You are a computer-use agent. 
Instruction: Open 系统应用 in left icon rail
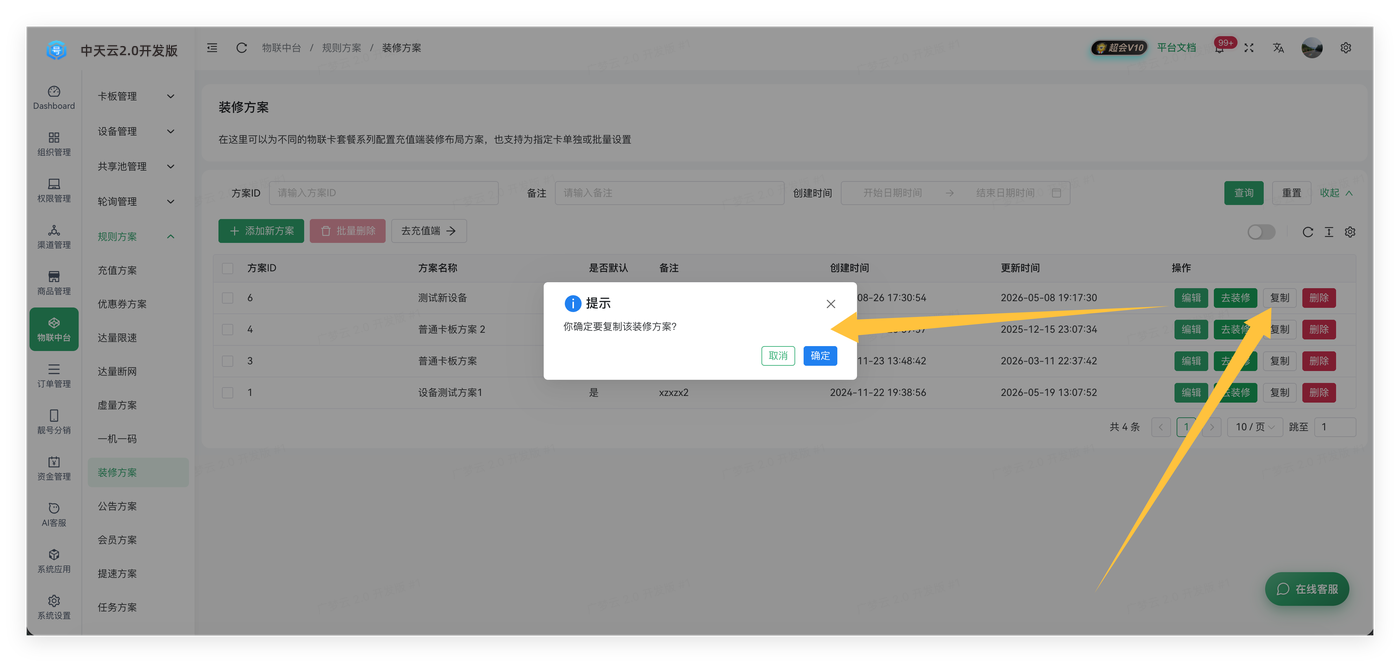(54, 561)
